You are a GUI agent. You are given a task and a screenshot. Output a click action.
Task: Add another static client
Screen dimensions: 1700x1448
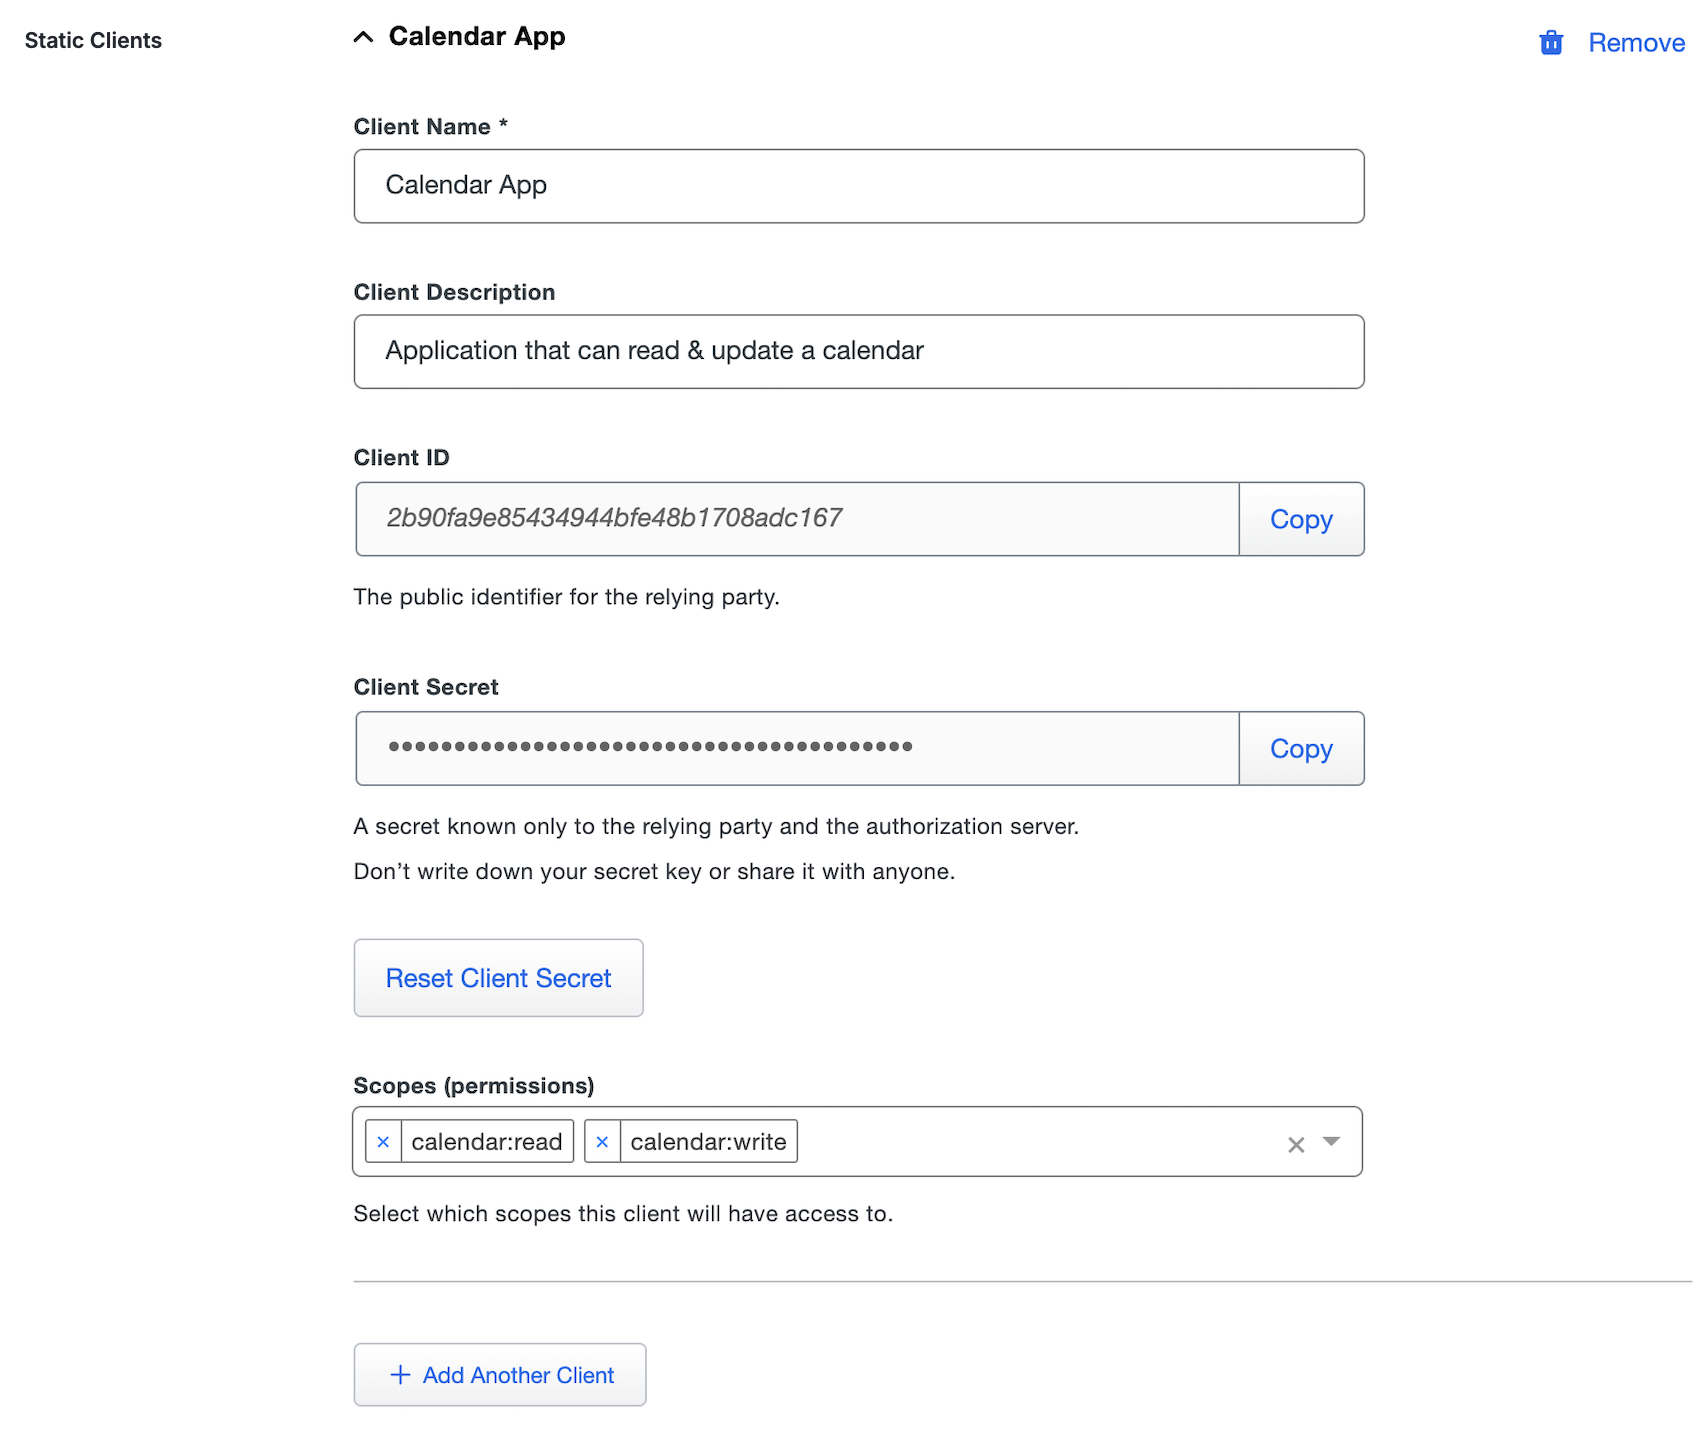point(500,1374)
